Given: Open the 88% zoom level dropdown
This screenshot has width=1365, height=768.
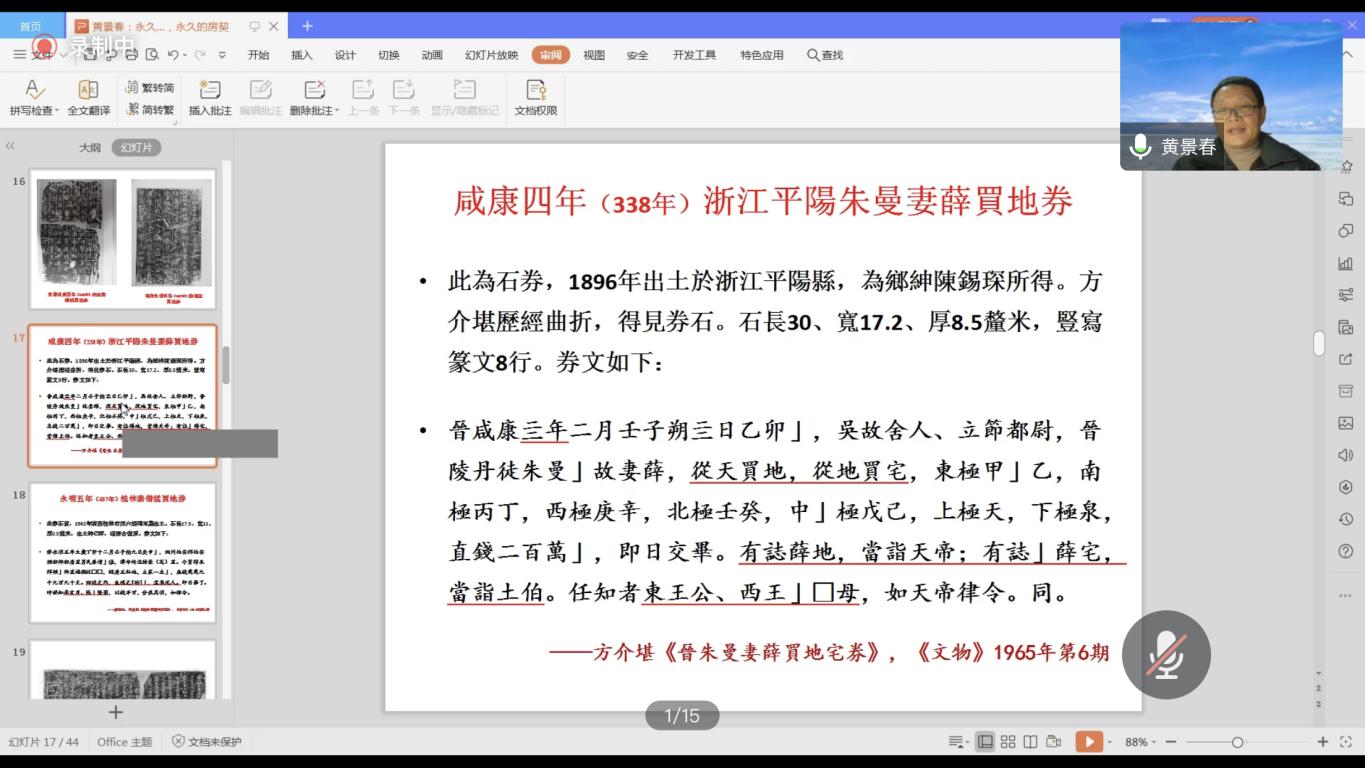Looking at the screenshot, I should click(1141, 742).
